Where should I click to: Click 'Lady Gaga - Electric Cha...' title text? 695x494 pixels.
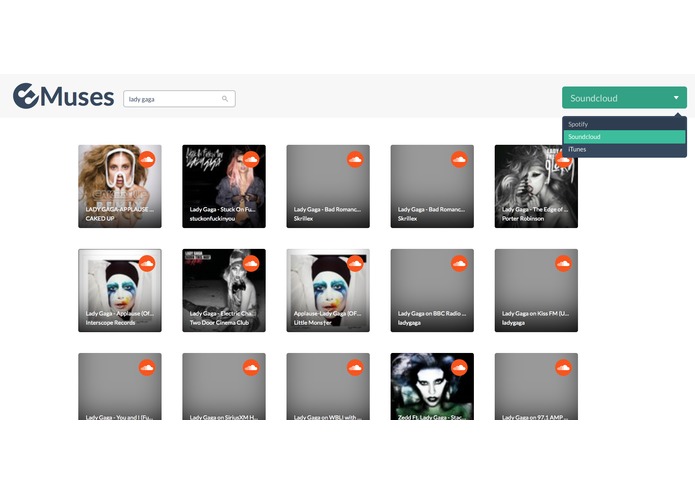(x=223, y=313)
